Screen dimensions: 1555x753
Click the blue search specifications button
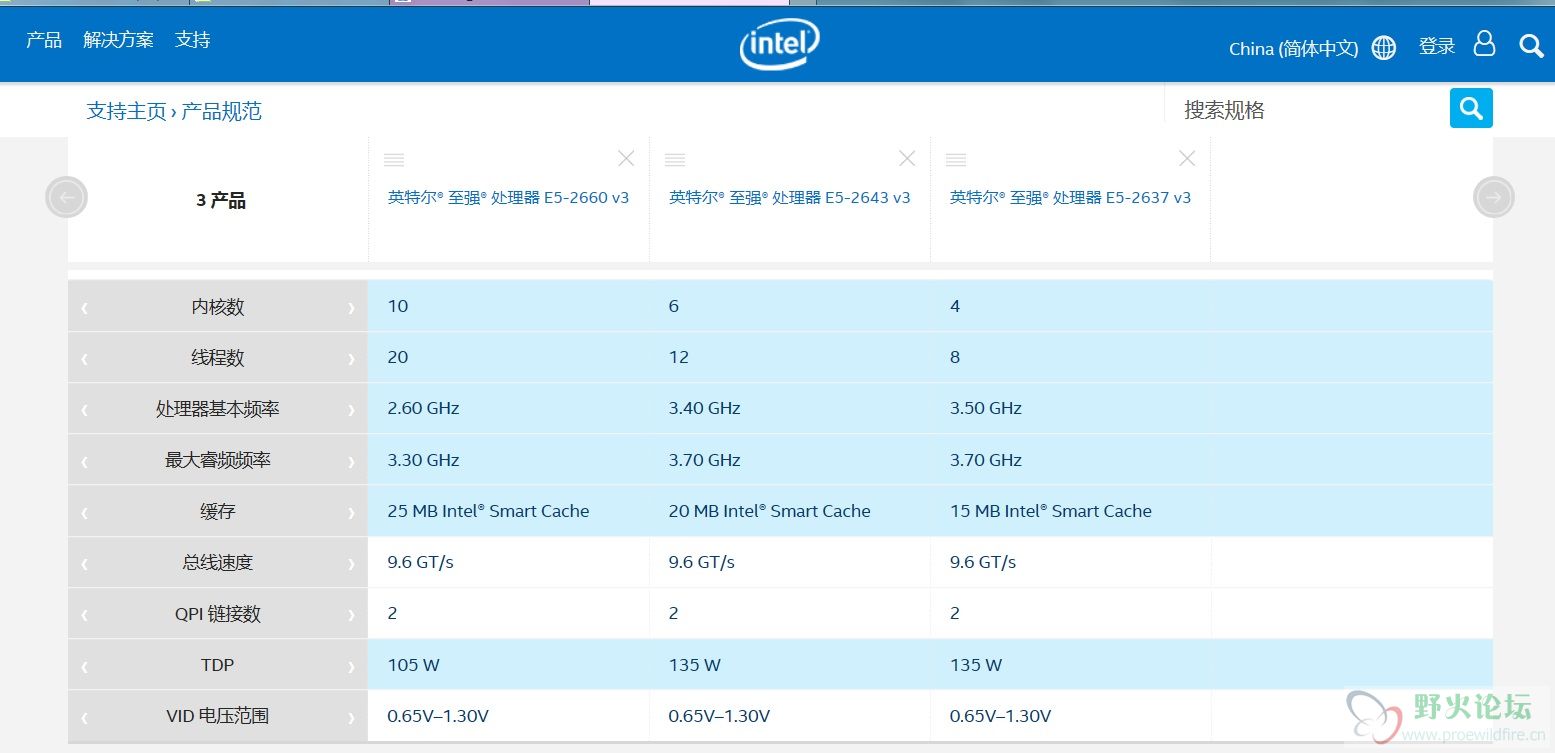click(1471, 108)
